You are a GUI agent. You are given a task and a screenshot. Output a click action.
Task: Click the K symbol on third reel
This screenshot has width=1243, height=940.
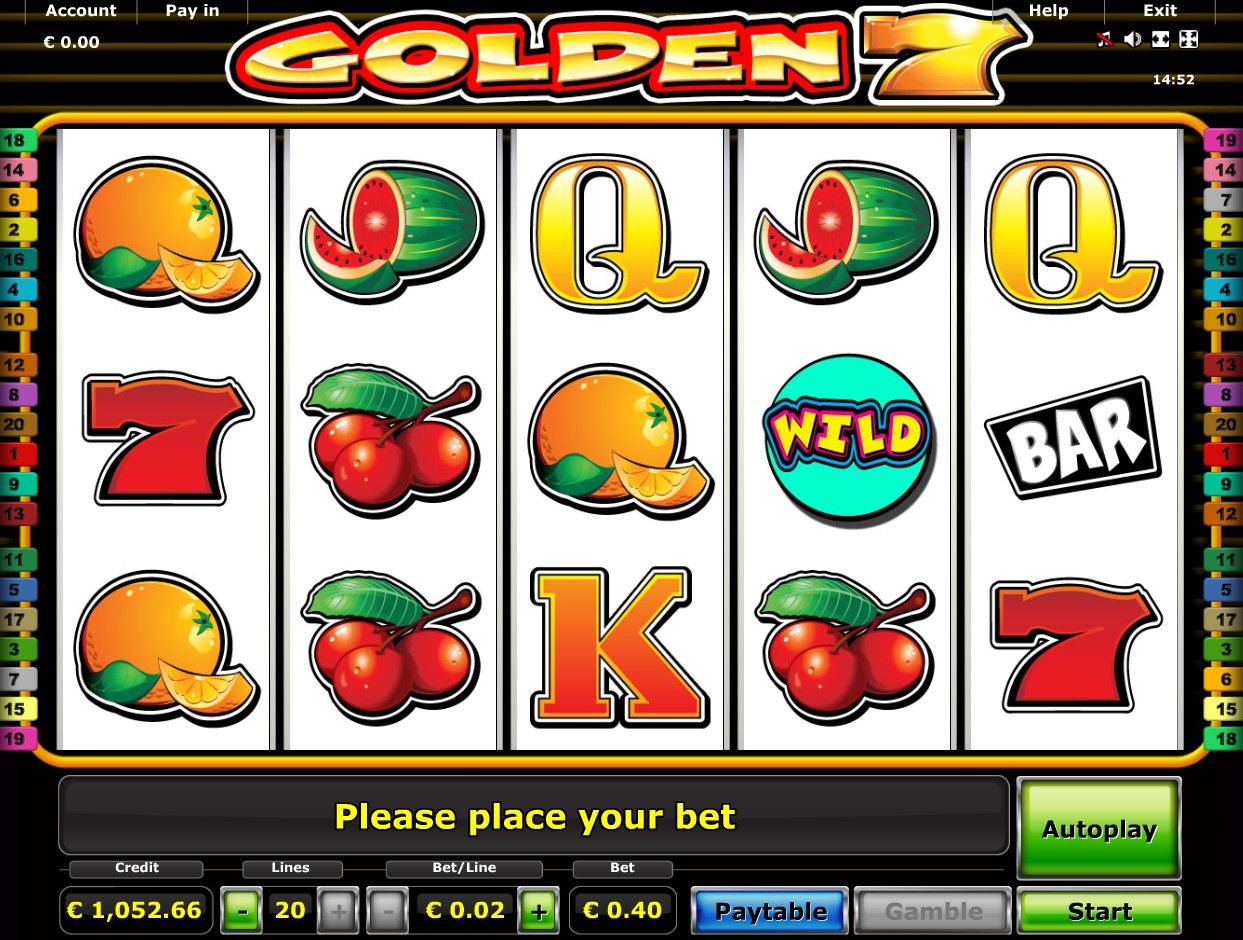click(x=620, y=647)
